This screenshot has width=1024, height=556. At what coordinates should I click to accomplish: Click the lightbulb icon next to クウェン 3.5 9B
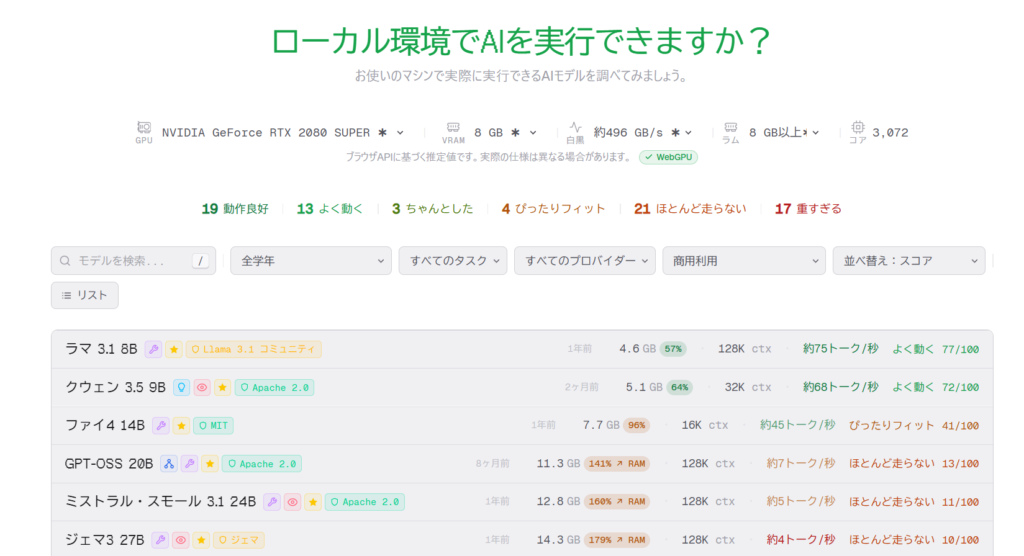click(x=181, y=387)
